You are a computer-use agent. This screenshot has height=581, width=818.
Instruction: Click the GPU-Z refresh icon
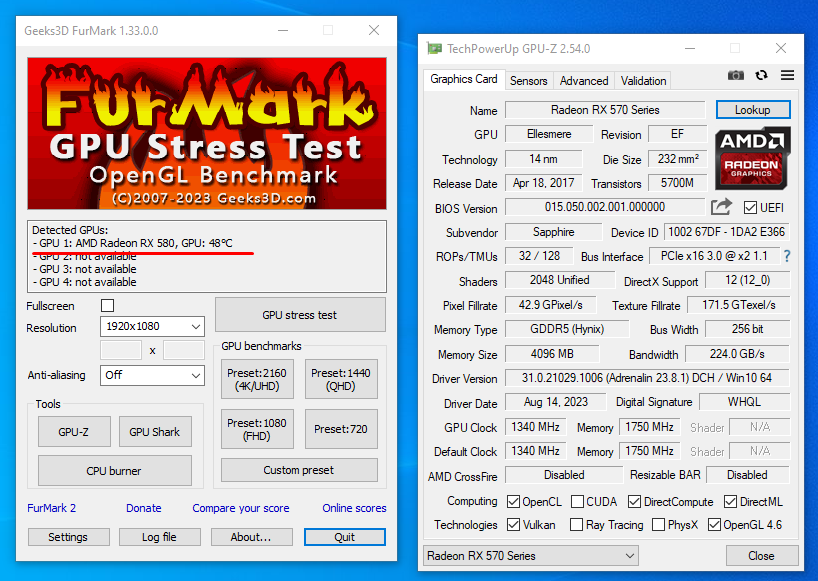tap(762, 76)
